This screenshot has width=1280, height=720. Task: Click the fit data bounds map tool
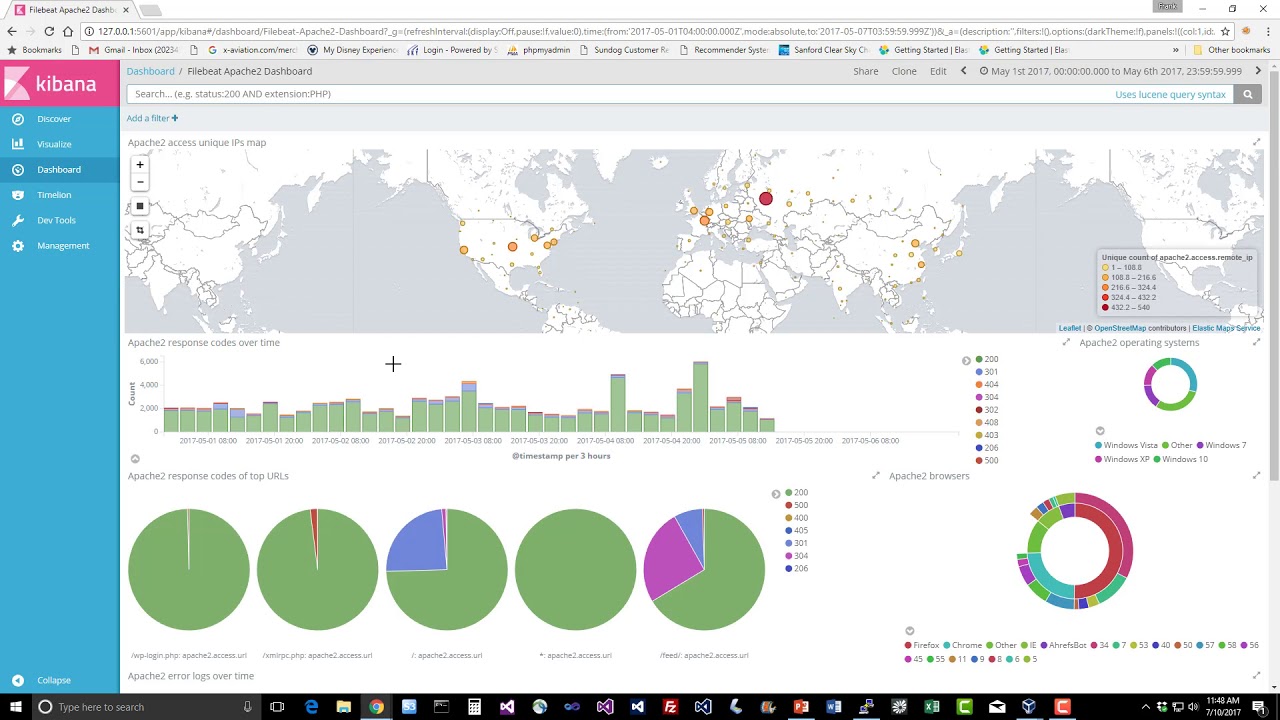[140, 230]
